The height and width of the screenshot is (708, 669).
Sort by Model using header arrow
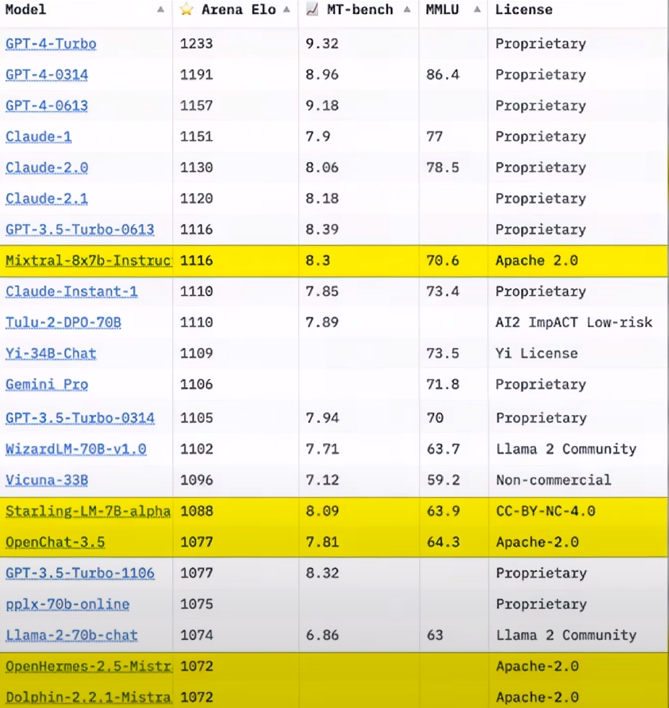click(160, 10)
